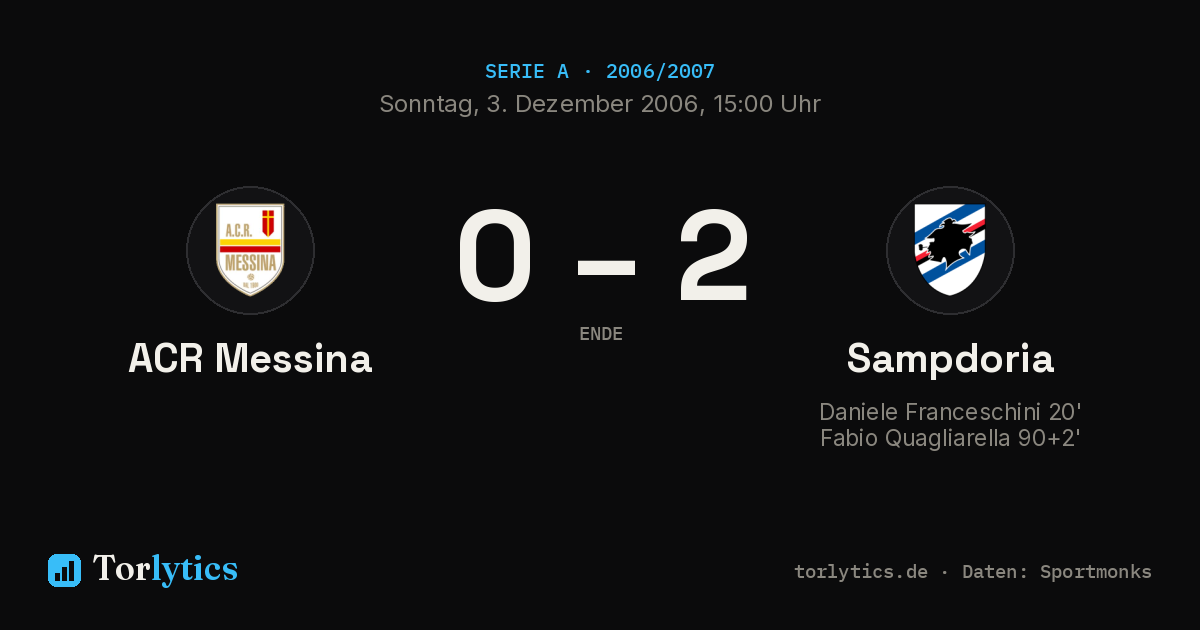
Task: Click the home score digit 0
Action: (495, 256)
